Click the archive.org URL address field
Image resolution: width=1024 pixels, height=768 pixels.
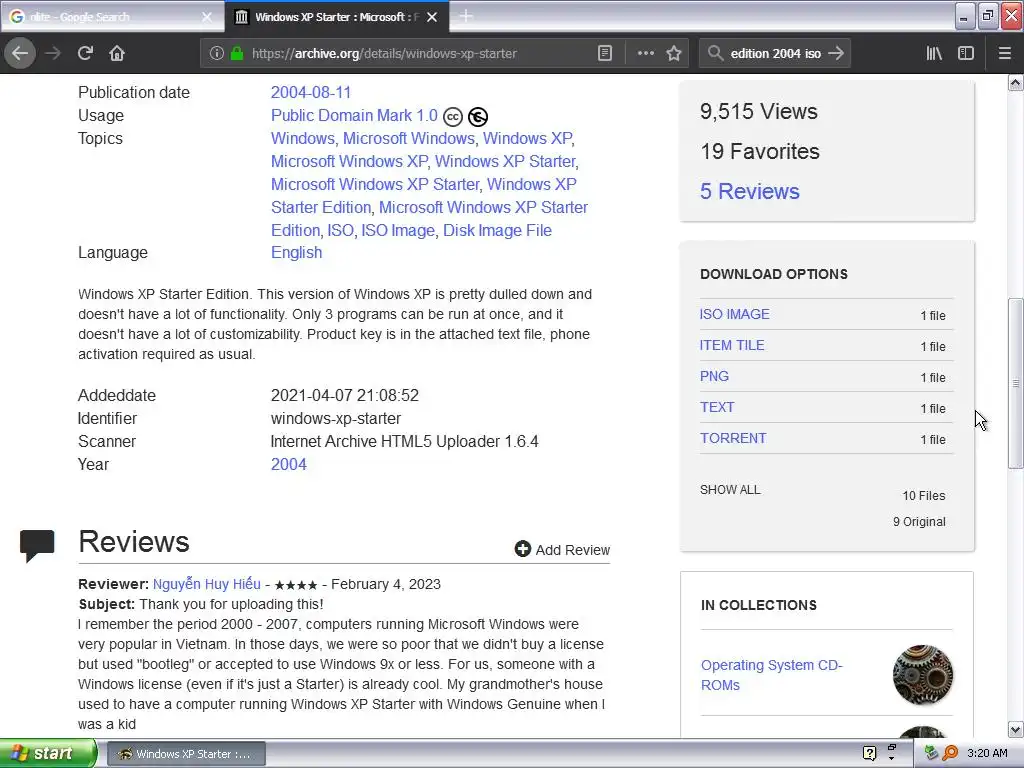384,54
